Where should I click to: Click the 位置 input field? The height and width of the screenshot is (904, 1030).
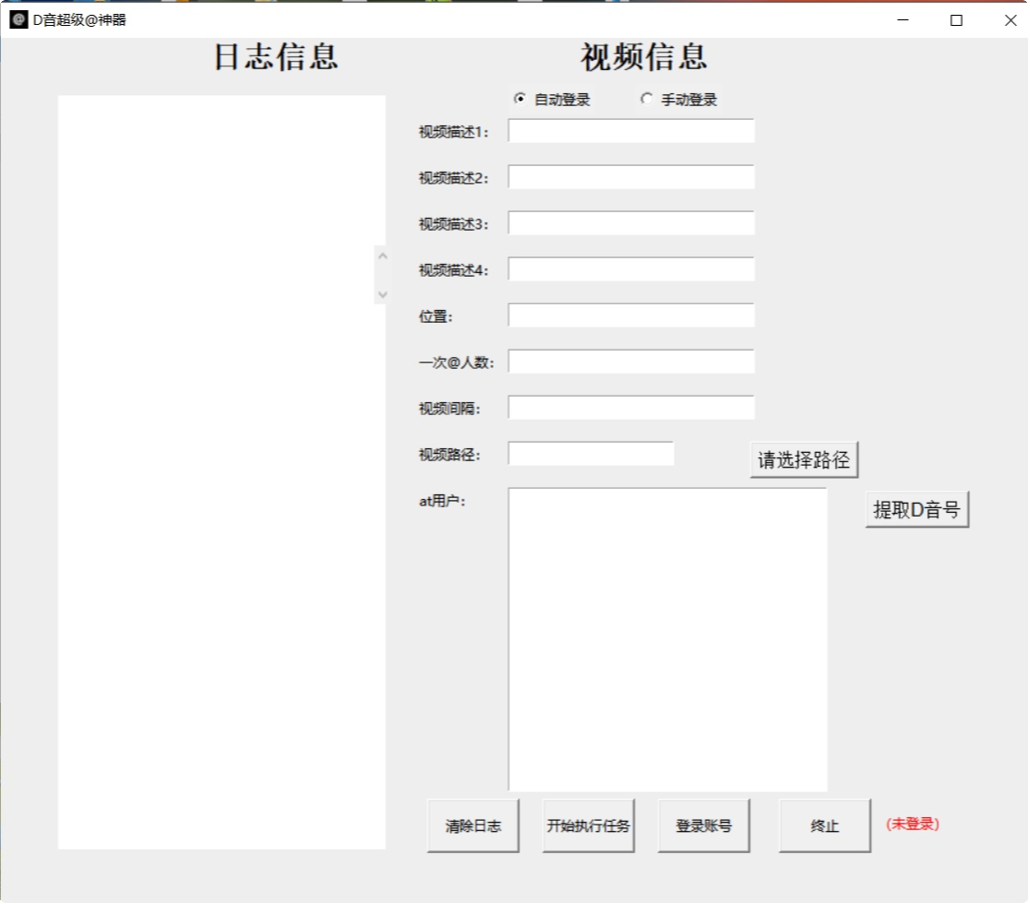(x=631, y=315)
